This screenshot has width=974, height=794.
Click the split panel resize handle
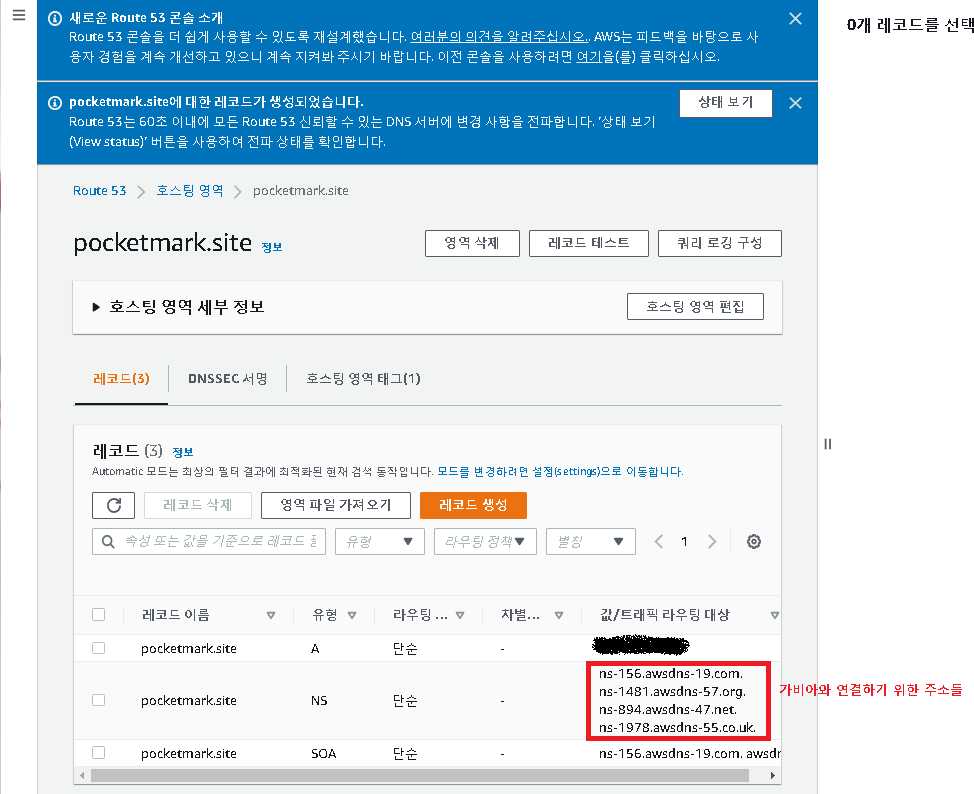click(x=827, y=444)
